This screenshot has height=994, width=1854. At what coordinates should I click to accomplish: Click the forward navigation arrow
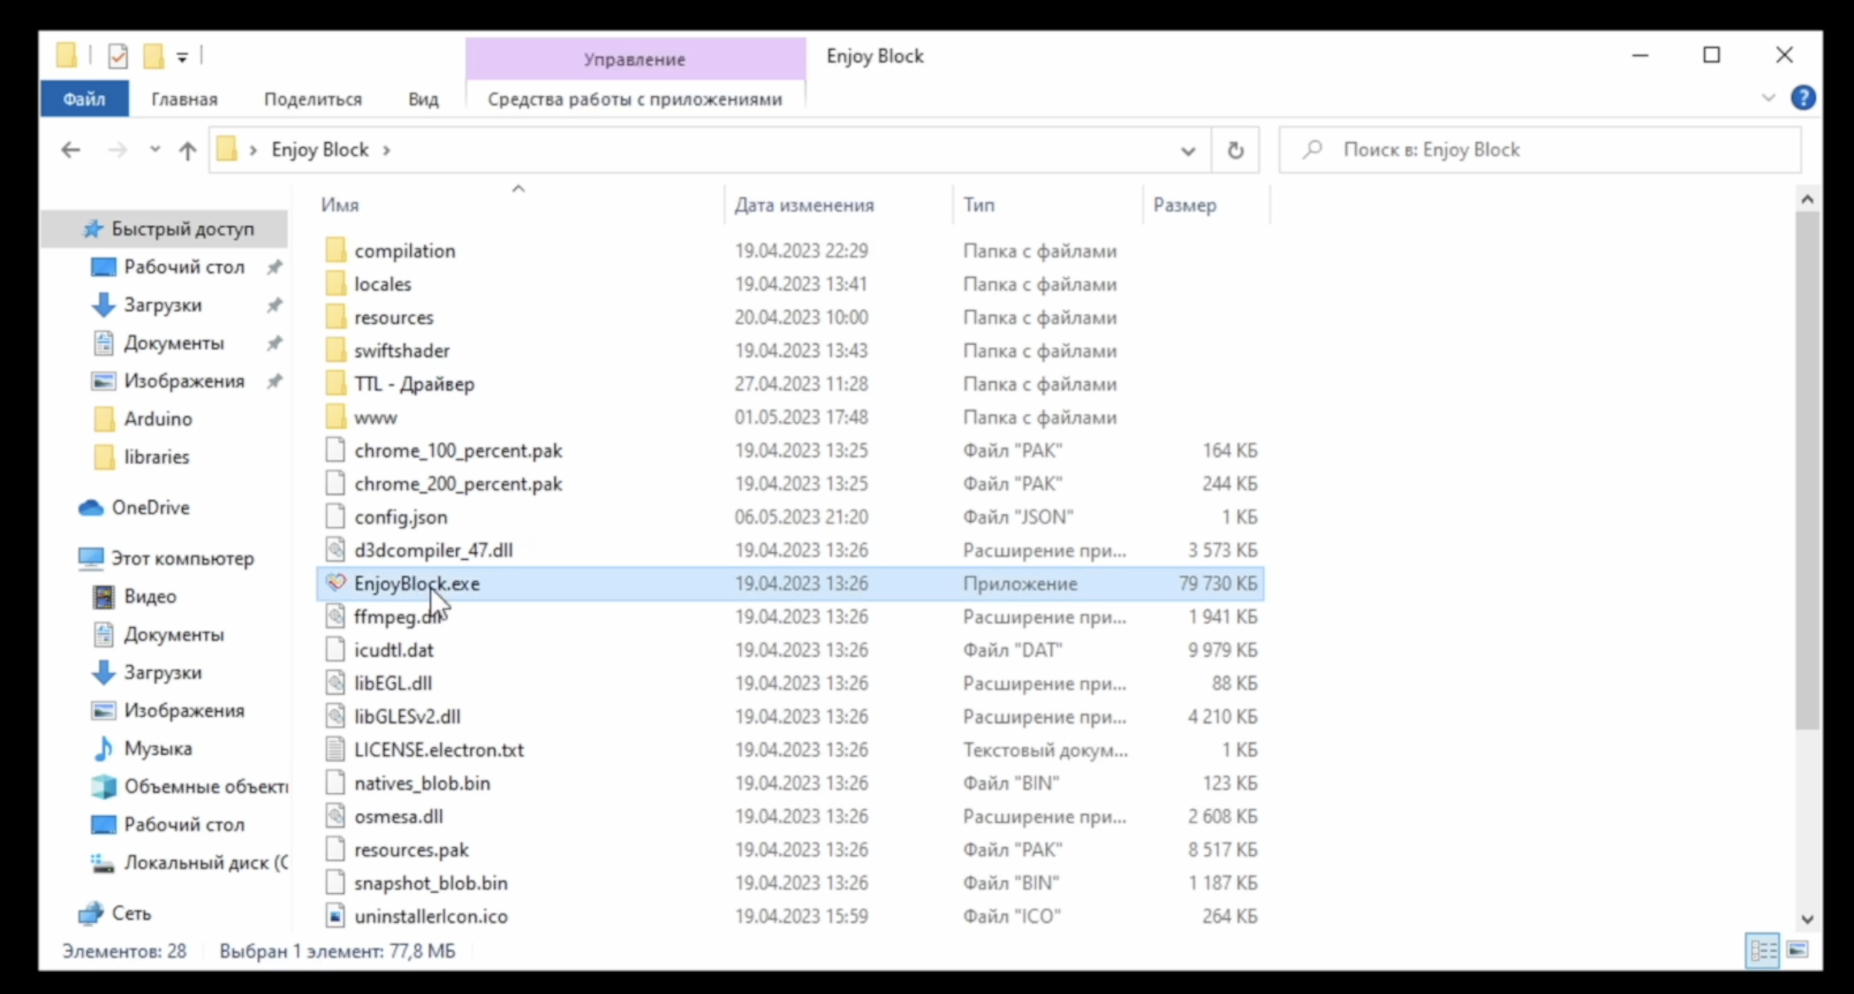point(117,150)
